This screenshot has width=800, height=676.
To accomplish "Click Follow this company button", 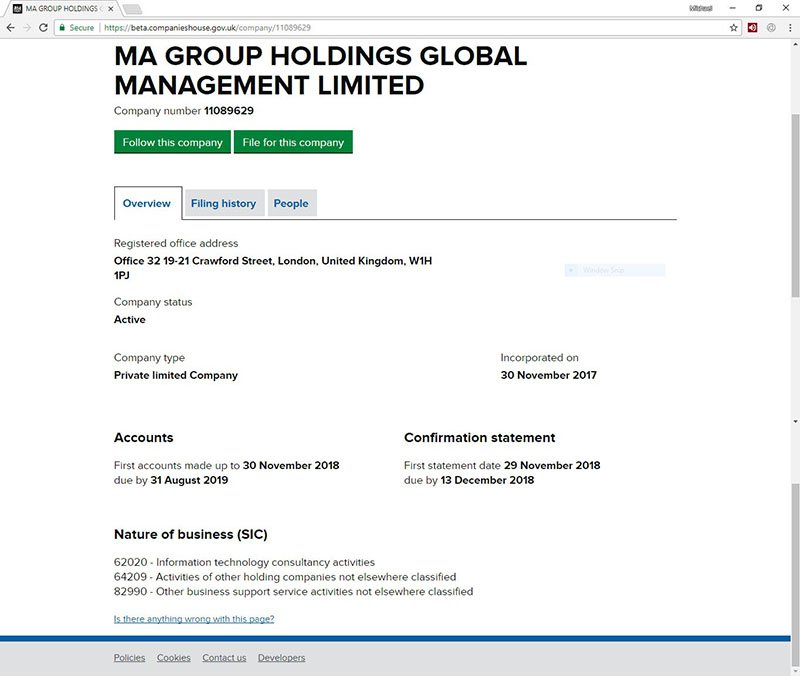I will (172, 142).
